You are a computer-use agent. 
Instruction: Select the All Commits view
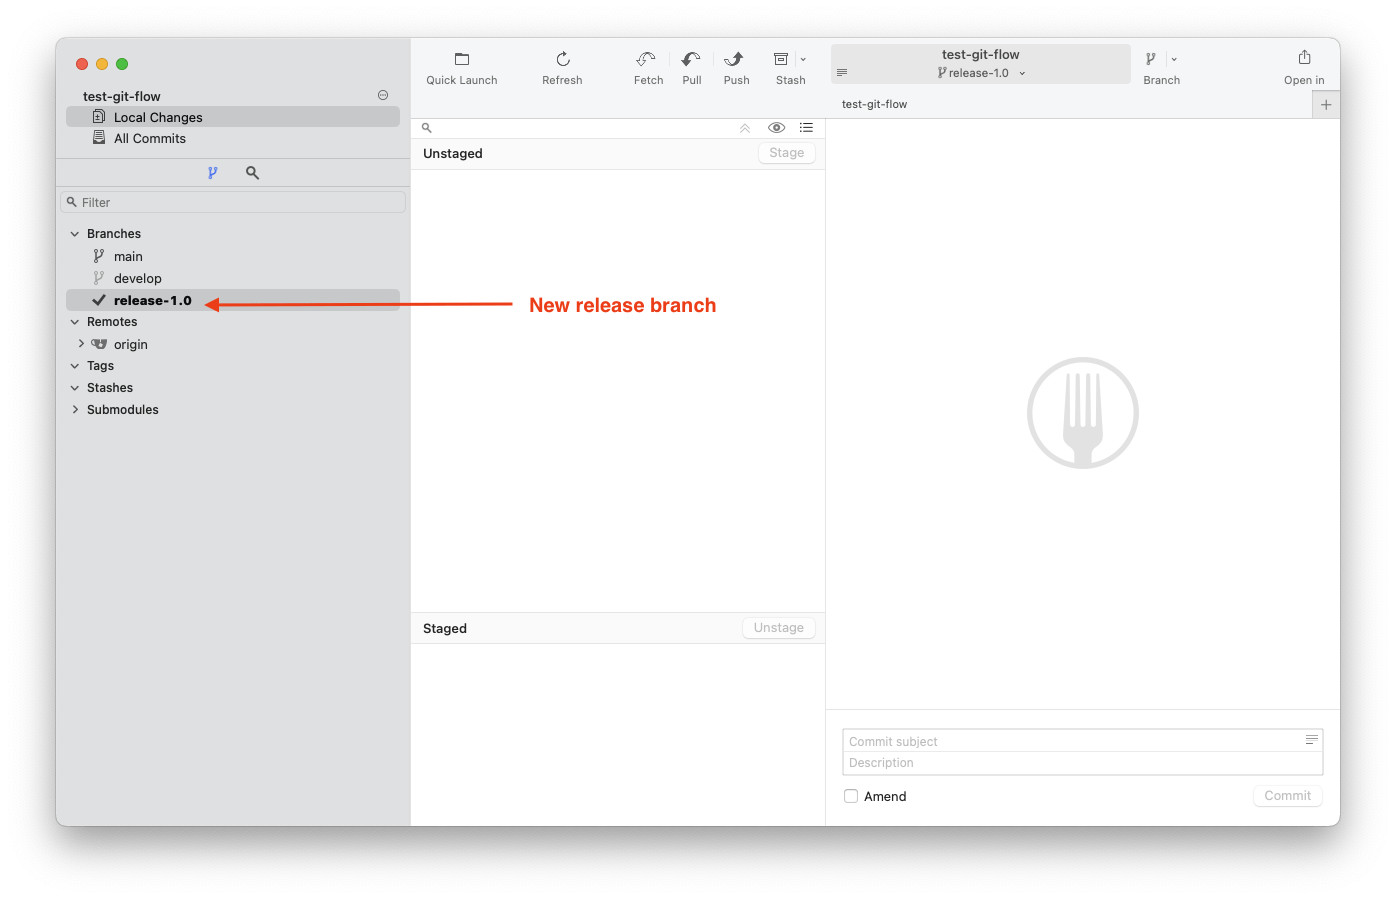(149, 139)
